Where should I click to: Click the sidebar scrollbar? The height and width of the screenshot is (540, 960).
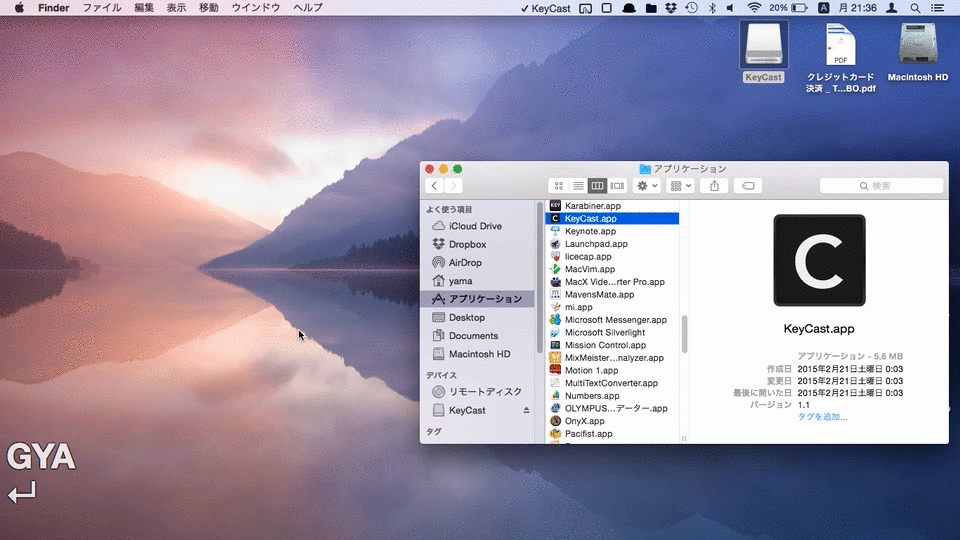pyautogui.click(x=539, y=277)
